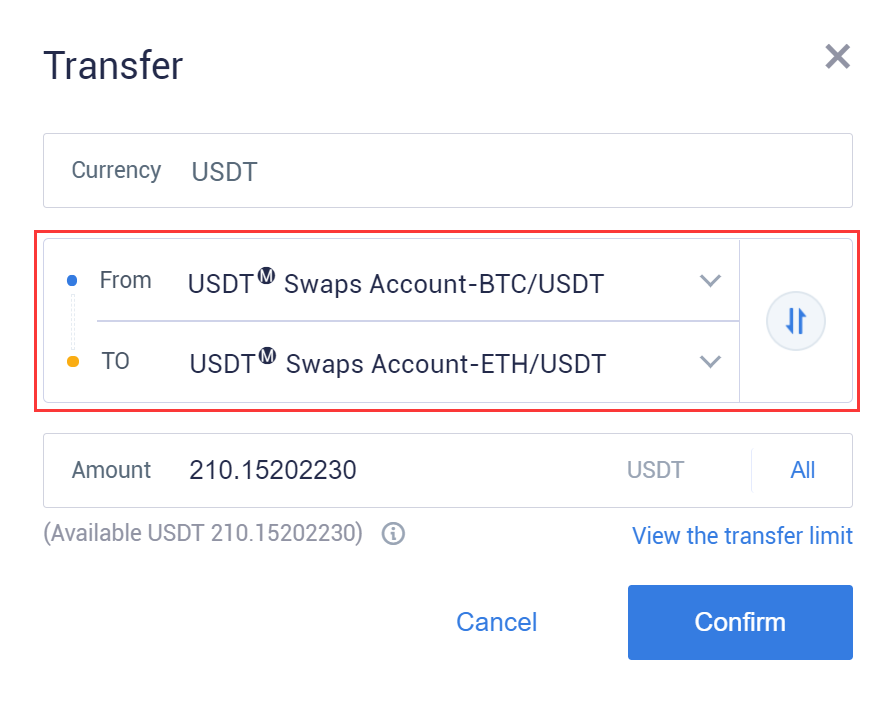Confirm the USDT transfer
The image size is (896, 716).
pyautogui.click(x=740, y=622)
